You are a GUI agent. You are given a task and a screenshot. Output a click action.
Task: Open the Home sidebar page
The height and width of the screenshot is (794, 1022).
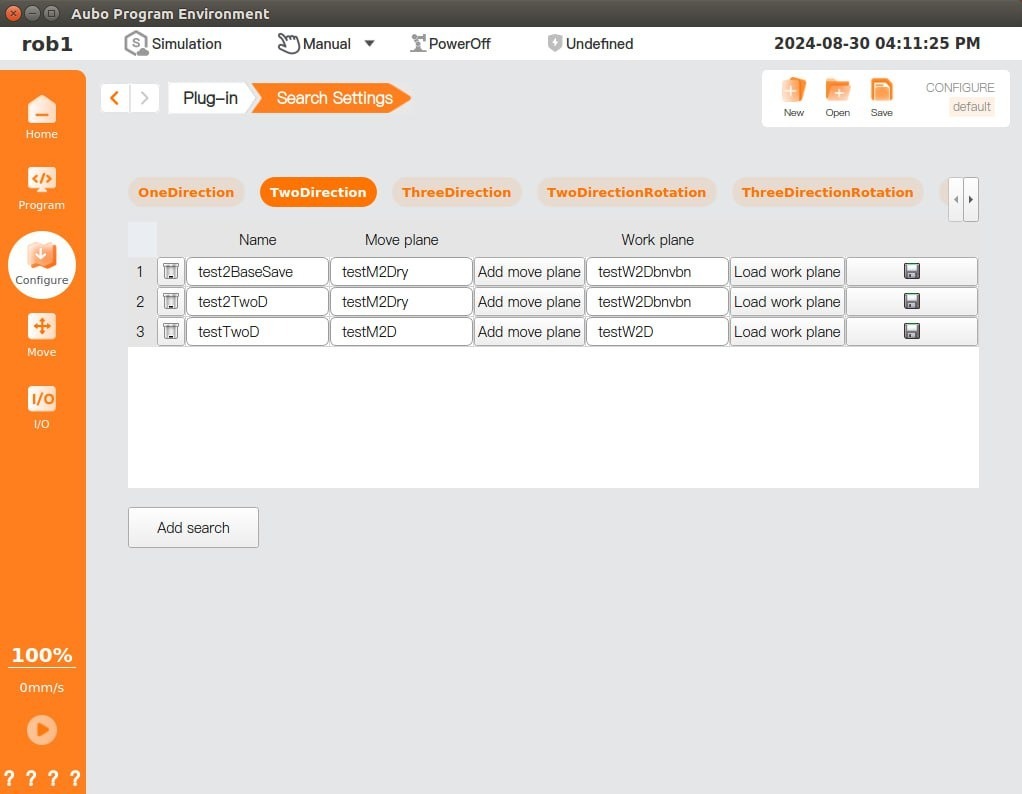(42, 117)
